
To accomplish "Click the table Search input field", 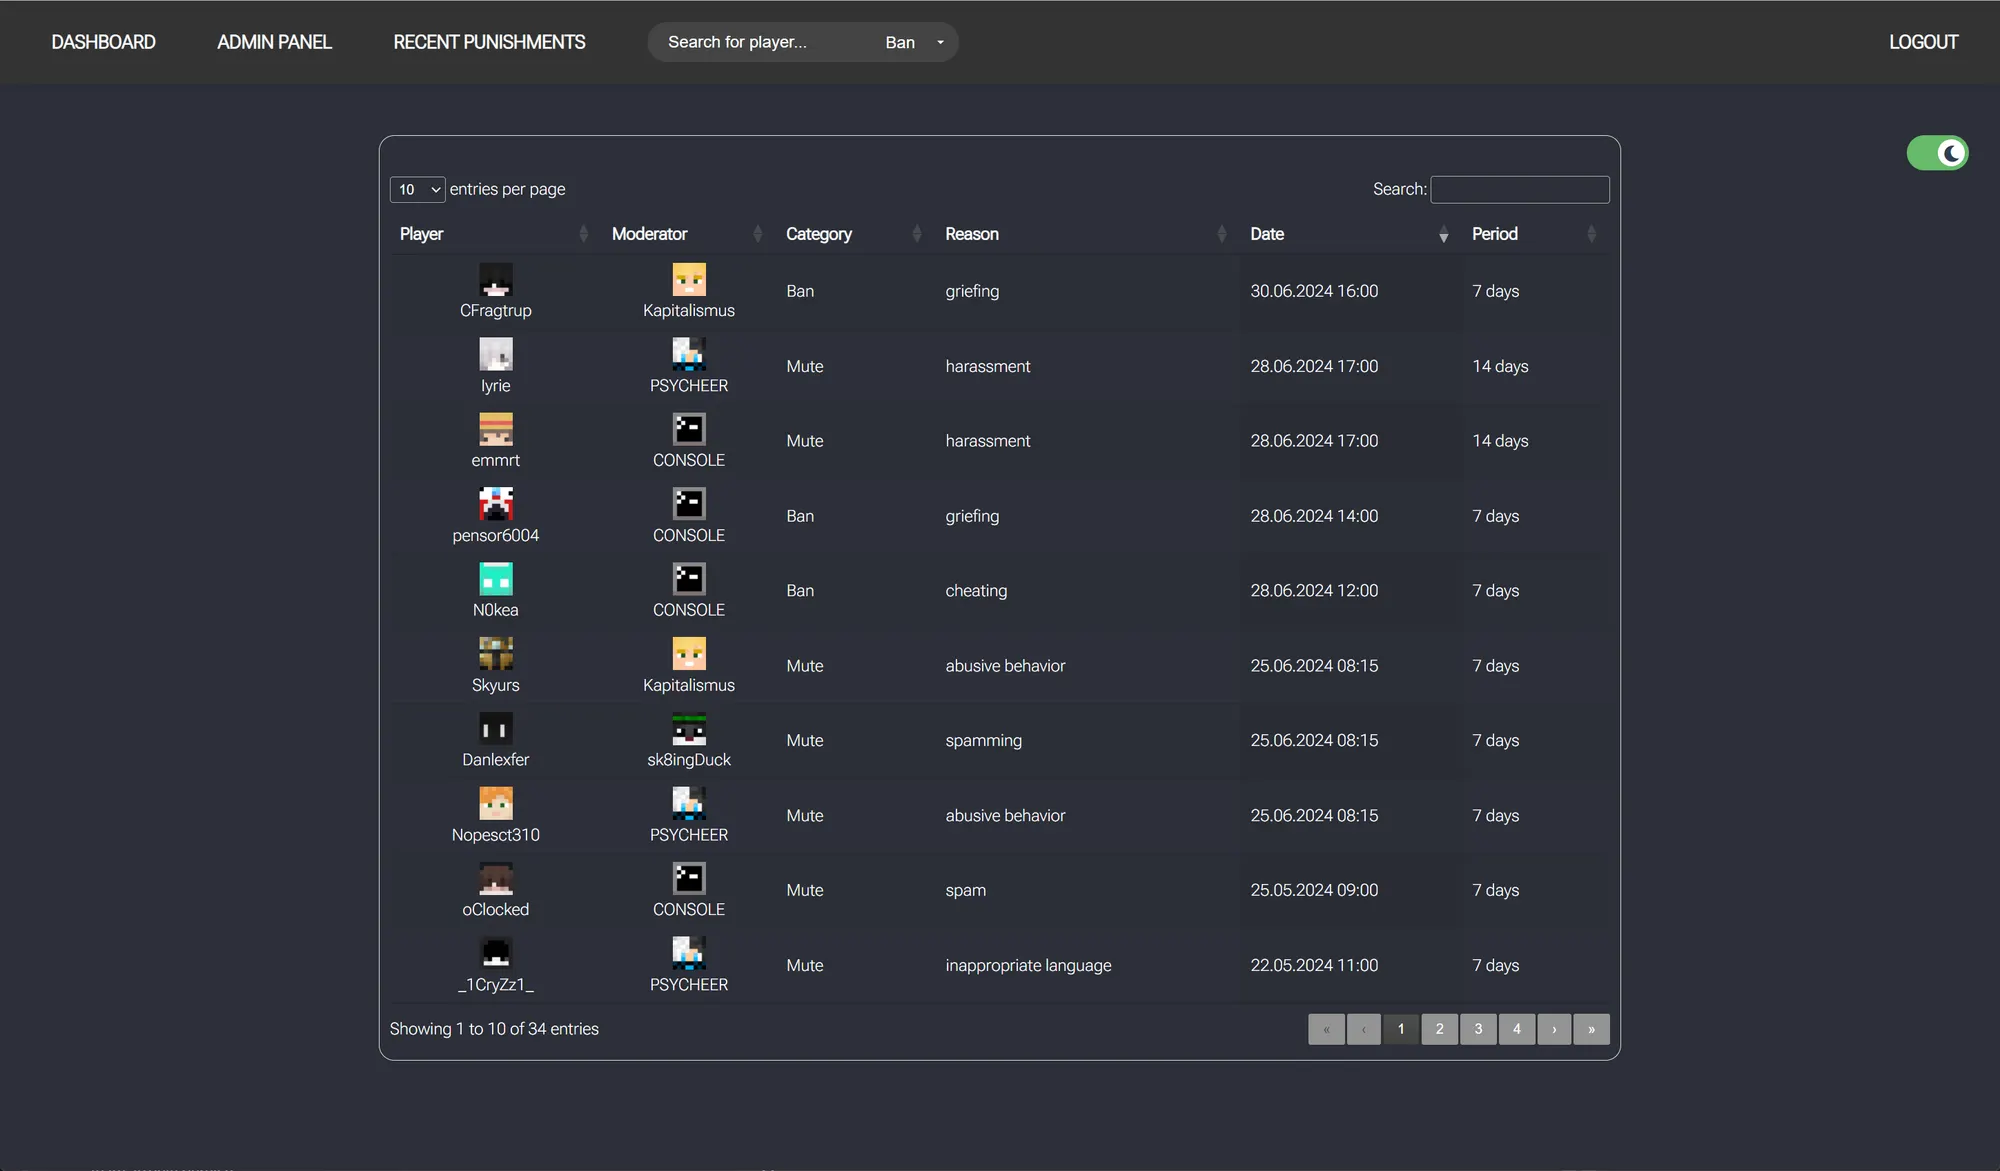I will tap(1520, 189).
